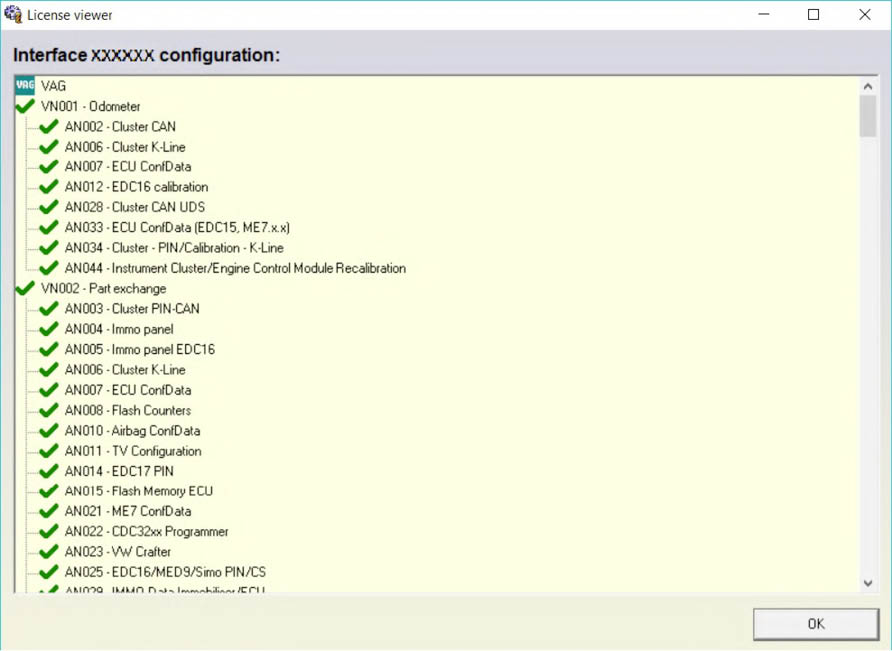This screenshot has height=651, width=892.
Task: Click the green check next to AN010 - Airbag ConfData
Action: 48,431
